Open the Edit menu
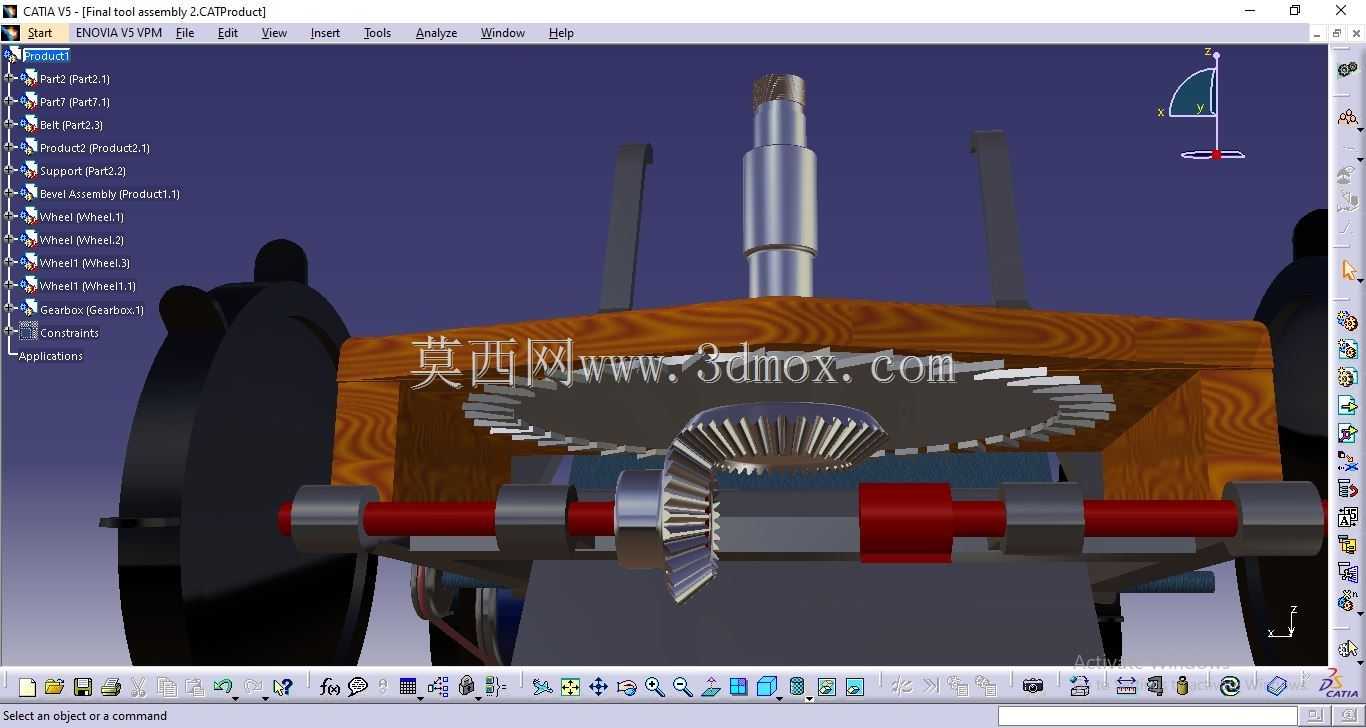 tap(228, 33)
